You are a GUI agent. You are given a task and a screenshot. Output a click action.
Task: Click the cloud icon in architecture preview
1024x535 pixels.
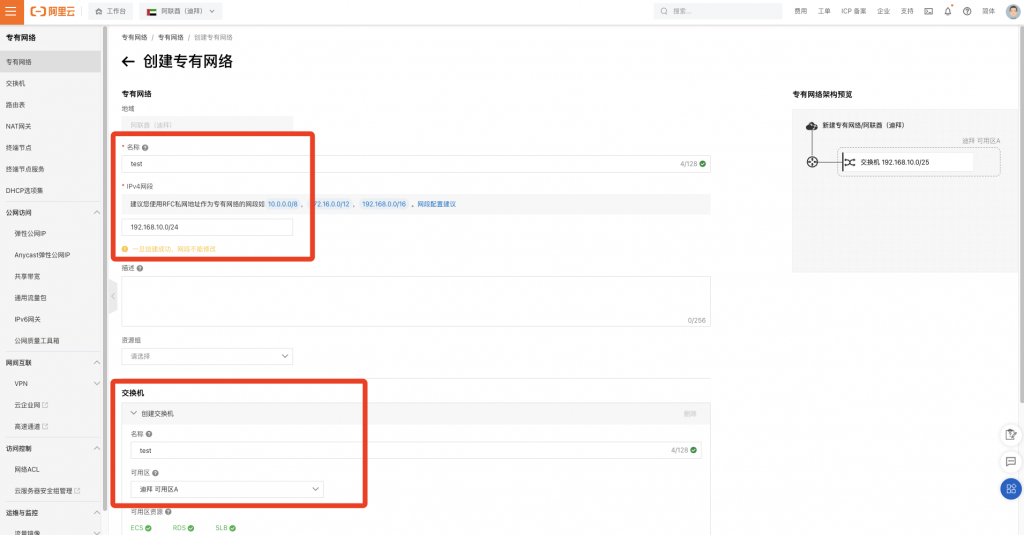[x=811, y=125]
